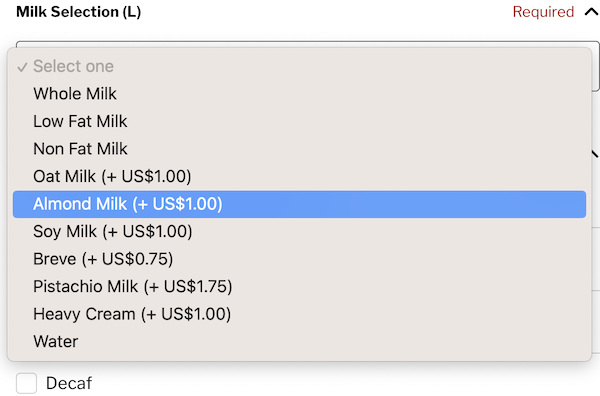600x396 pixels.
Task: Choose Whole Milk from the list
Action: (x=299, y=94)
